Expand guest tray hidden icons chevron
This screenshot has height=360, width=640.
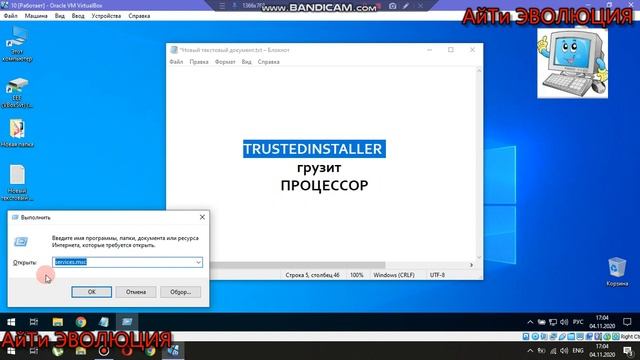(530, 322)
